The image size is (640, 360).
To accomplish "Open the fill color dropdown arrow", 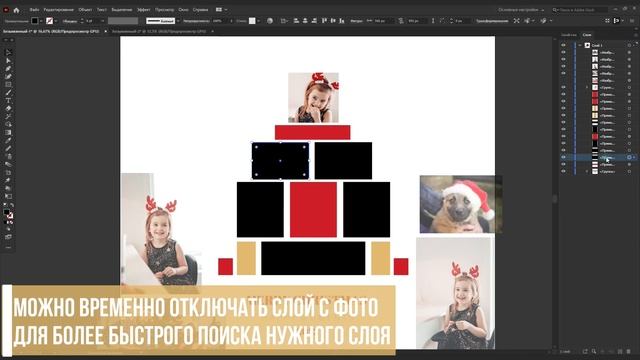I will 41,21.
